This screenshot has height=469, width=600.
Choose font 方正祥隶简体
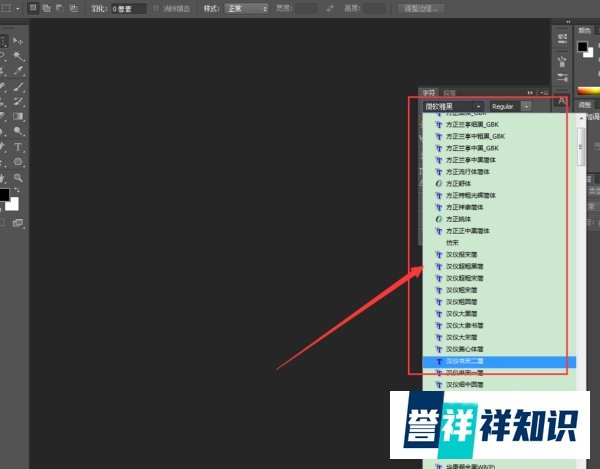[499, 207]
